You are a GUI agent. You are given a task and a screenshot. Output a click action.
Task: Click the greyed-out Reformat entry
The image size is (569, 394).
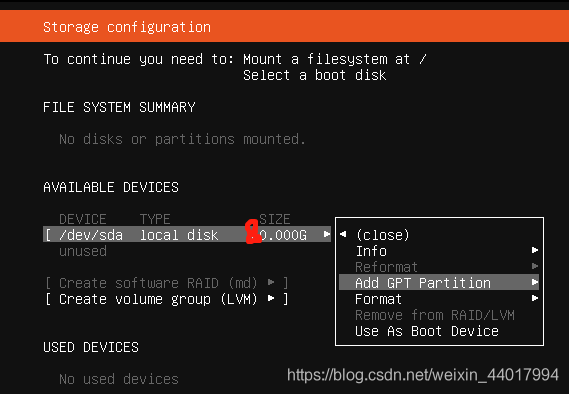(x=386, y=267)
